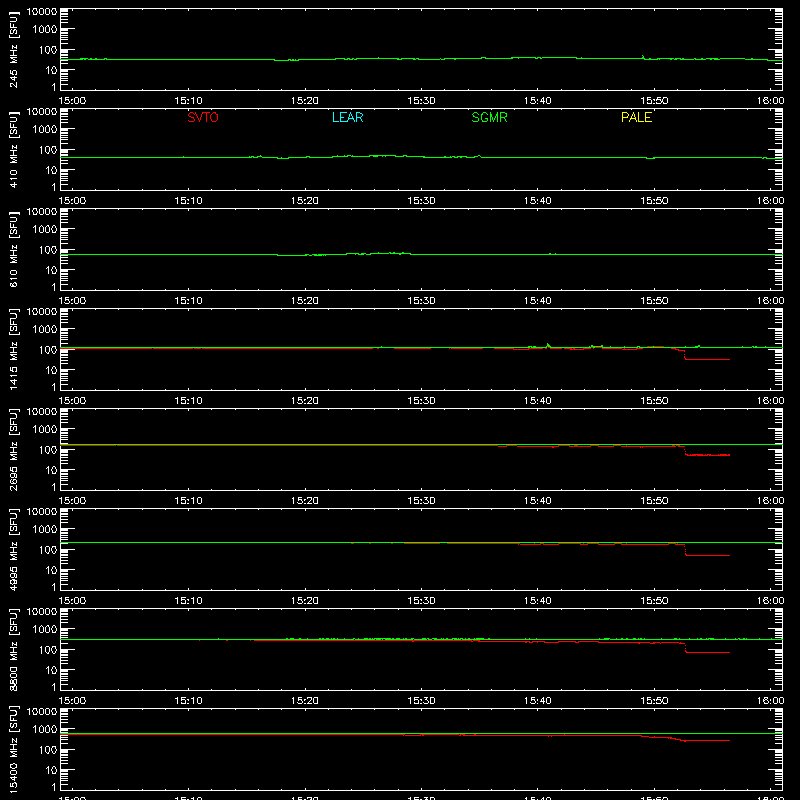Image resolution: width=800 pixels, height=800 pixels.
Task: Select the 1415 MHz [SFU] axis title
Action: pyautogui.click(x=13, y=349)
